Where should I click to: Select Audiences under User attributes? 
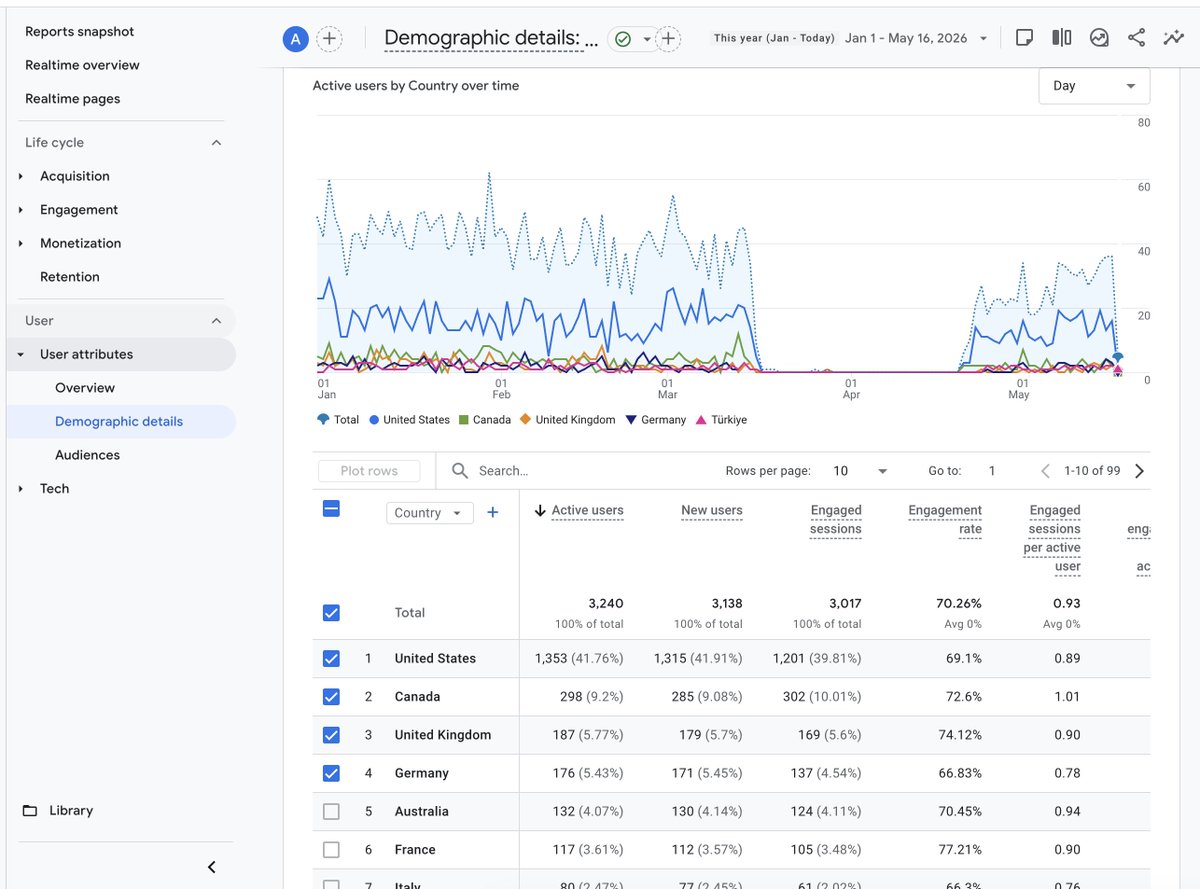point(87,455)
